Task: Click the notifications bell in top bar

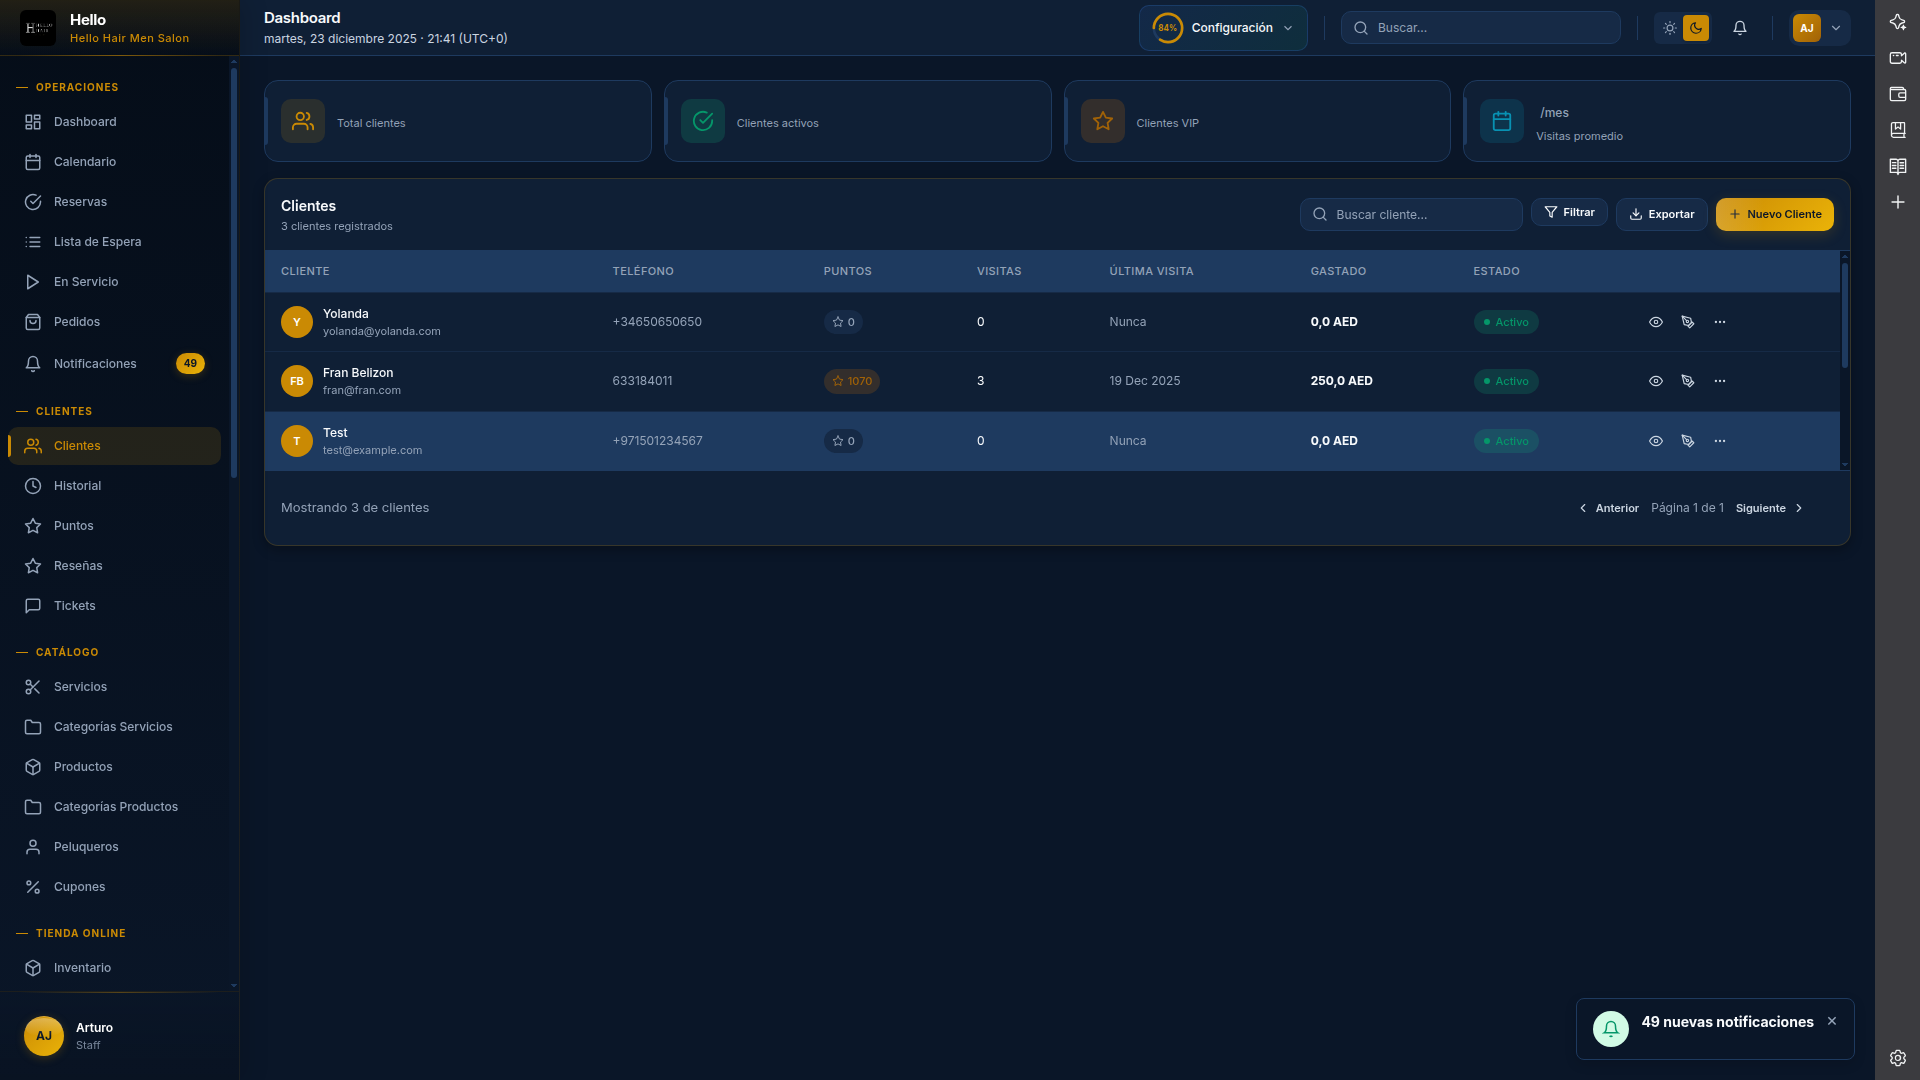Action: tap(1740, 28)
